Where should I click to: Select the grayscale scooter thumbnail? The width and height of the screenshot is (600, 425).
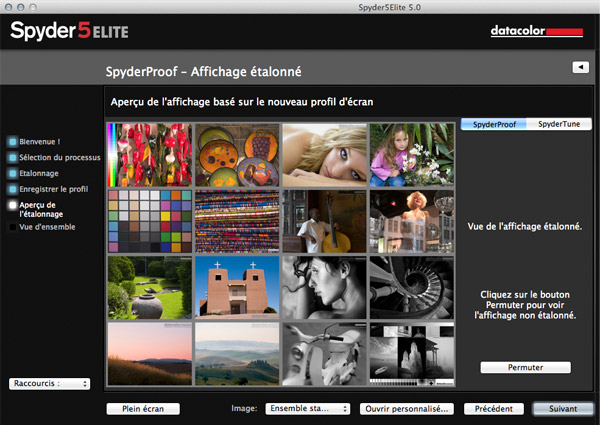point(324,354)
